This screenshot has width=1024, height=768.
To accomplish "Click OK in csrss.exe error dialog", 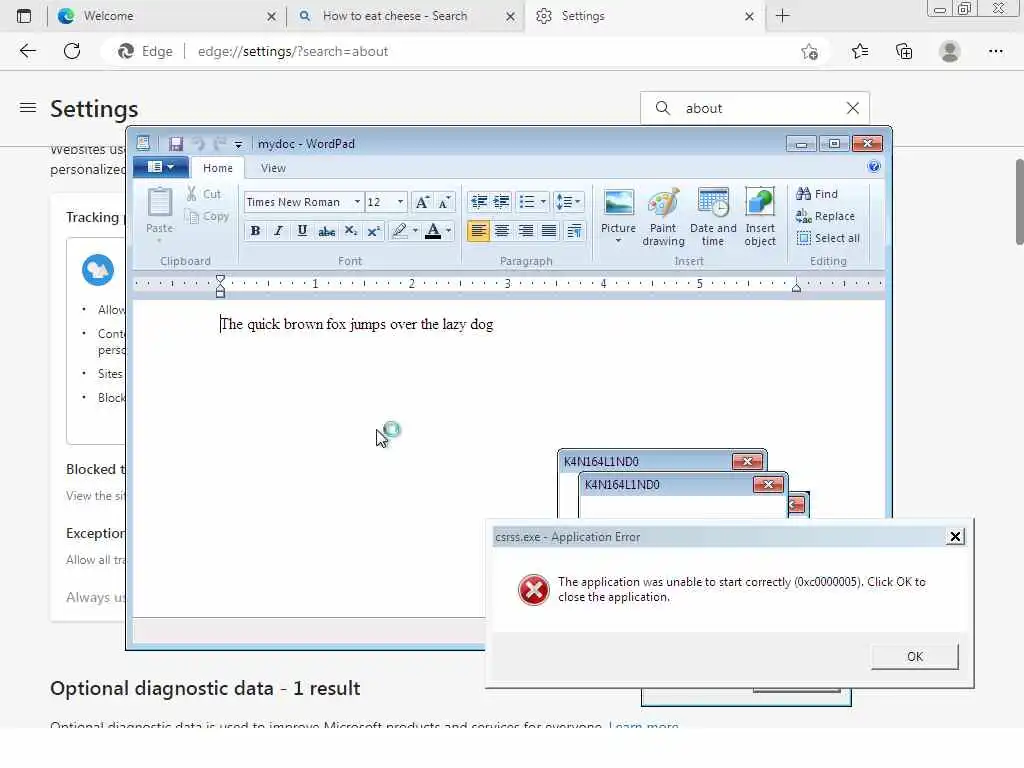I will click(x=914, y=656).
